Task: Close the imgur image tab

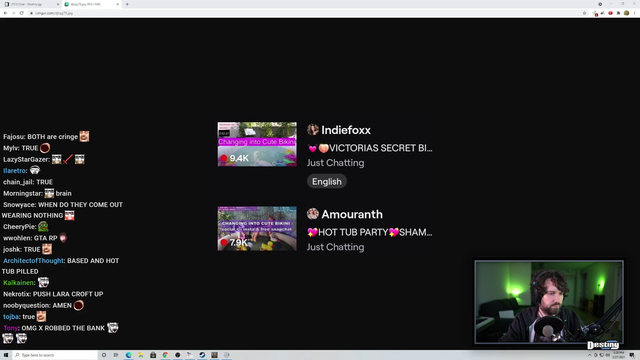Action: [118, 4]
